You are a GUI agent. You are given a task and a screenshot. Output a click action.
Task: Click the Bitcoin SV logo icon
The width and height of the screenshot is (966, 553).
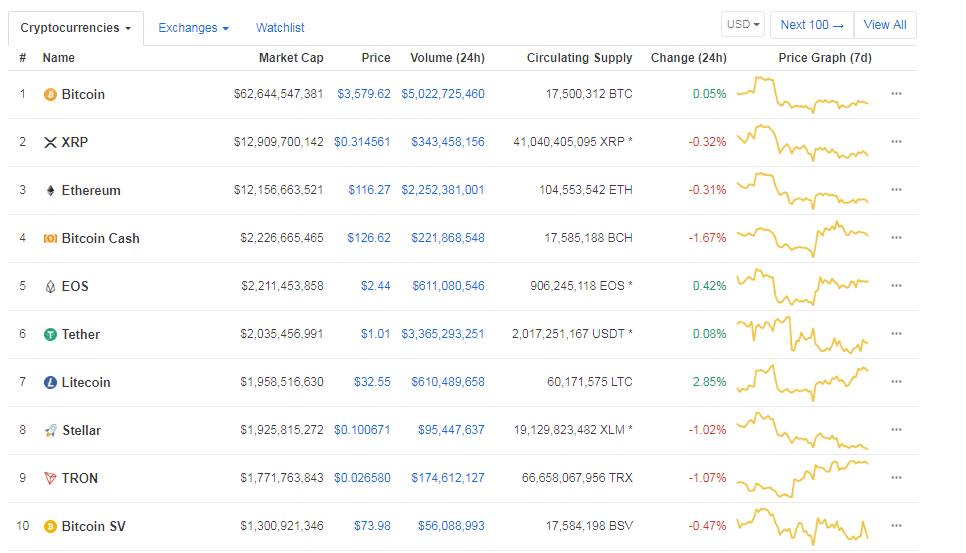coord(51,527)
